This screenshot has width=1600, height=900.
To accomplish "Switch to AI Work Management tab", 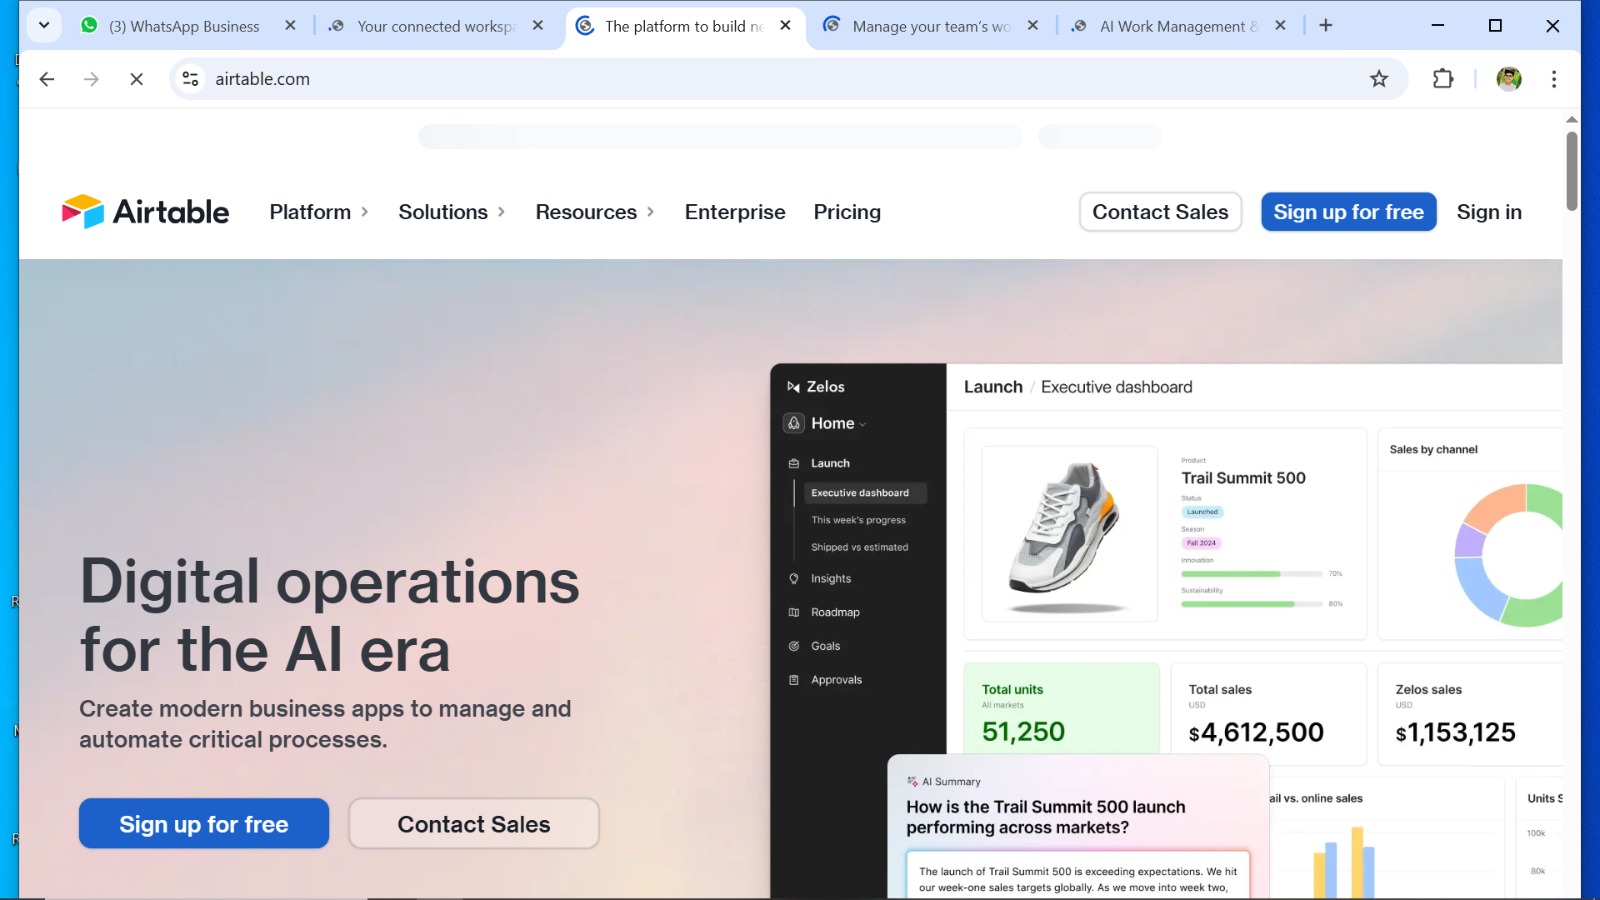I will pyautogui.click(x=1177, y=26).
